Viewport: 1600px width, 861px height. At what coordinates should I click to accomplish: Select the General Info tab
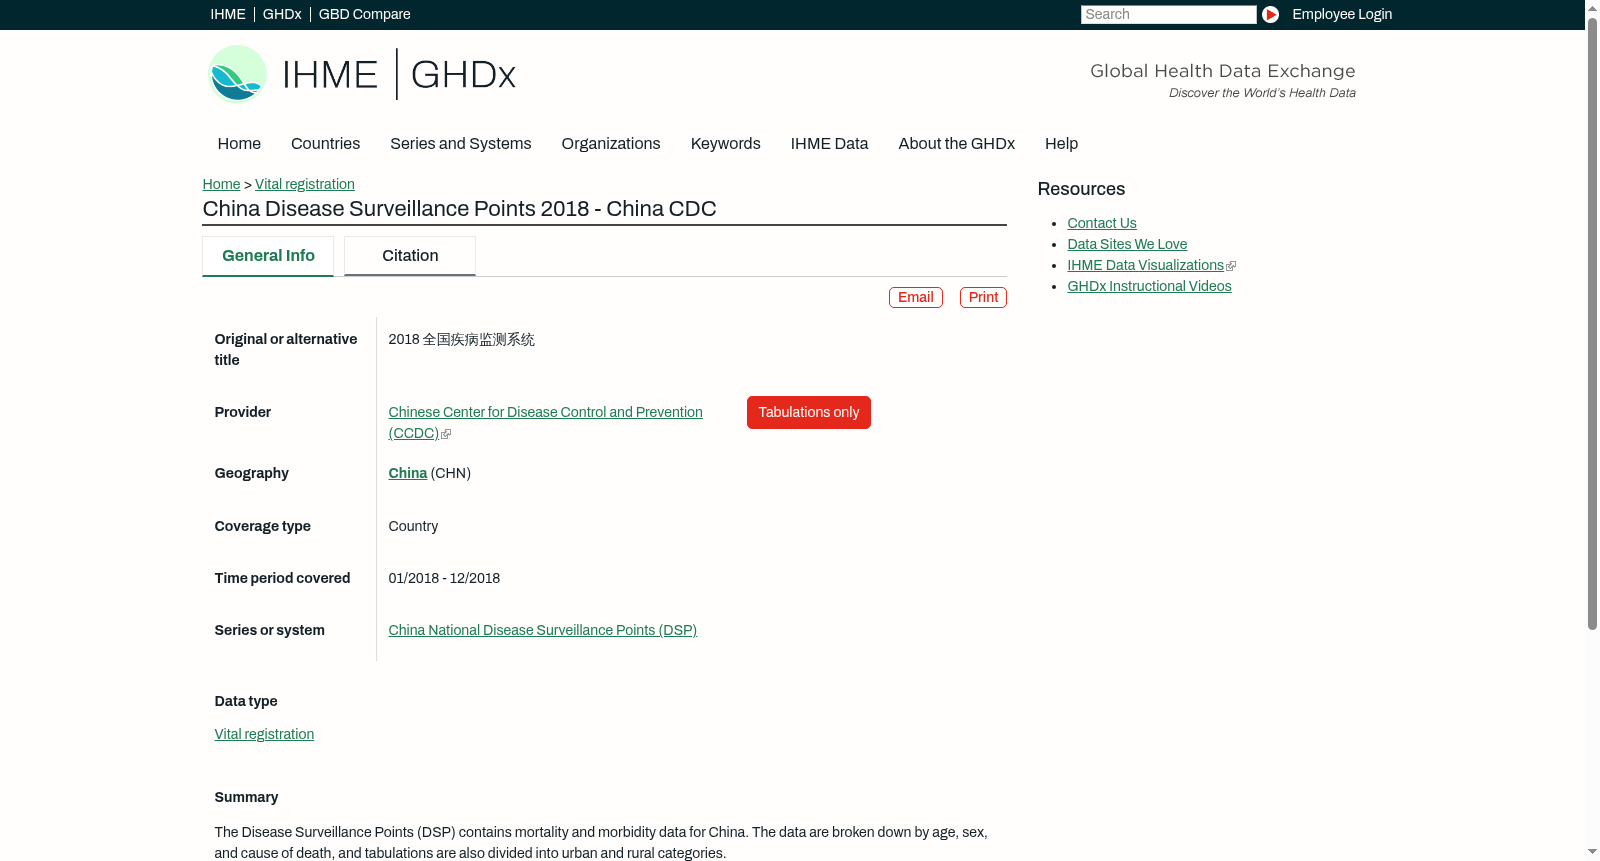(268, 256)
